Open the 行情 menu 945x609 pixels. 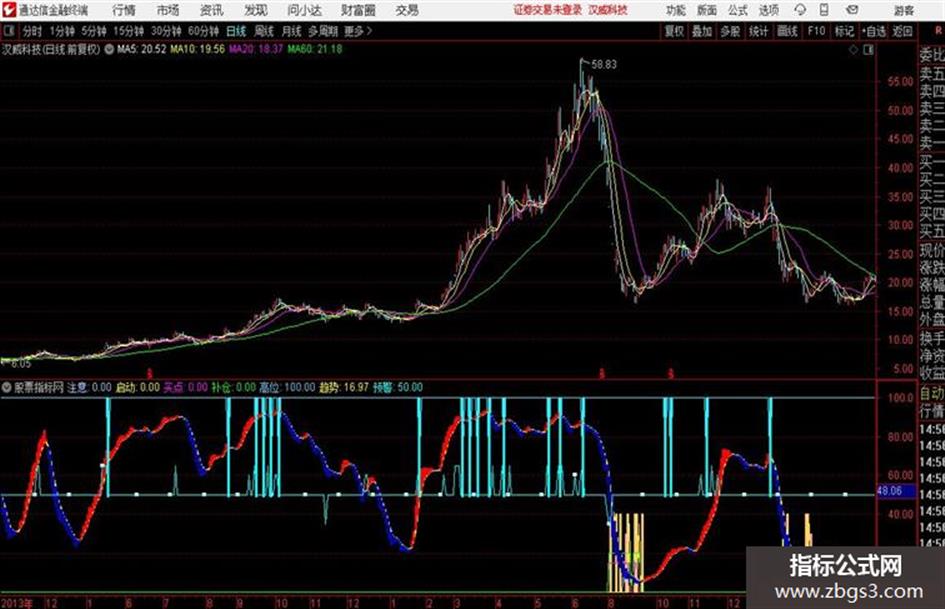tap(124, 10)
